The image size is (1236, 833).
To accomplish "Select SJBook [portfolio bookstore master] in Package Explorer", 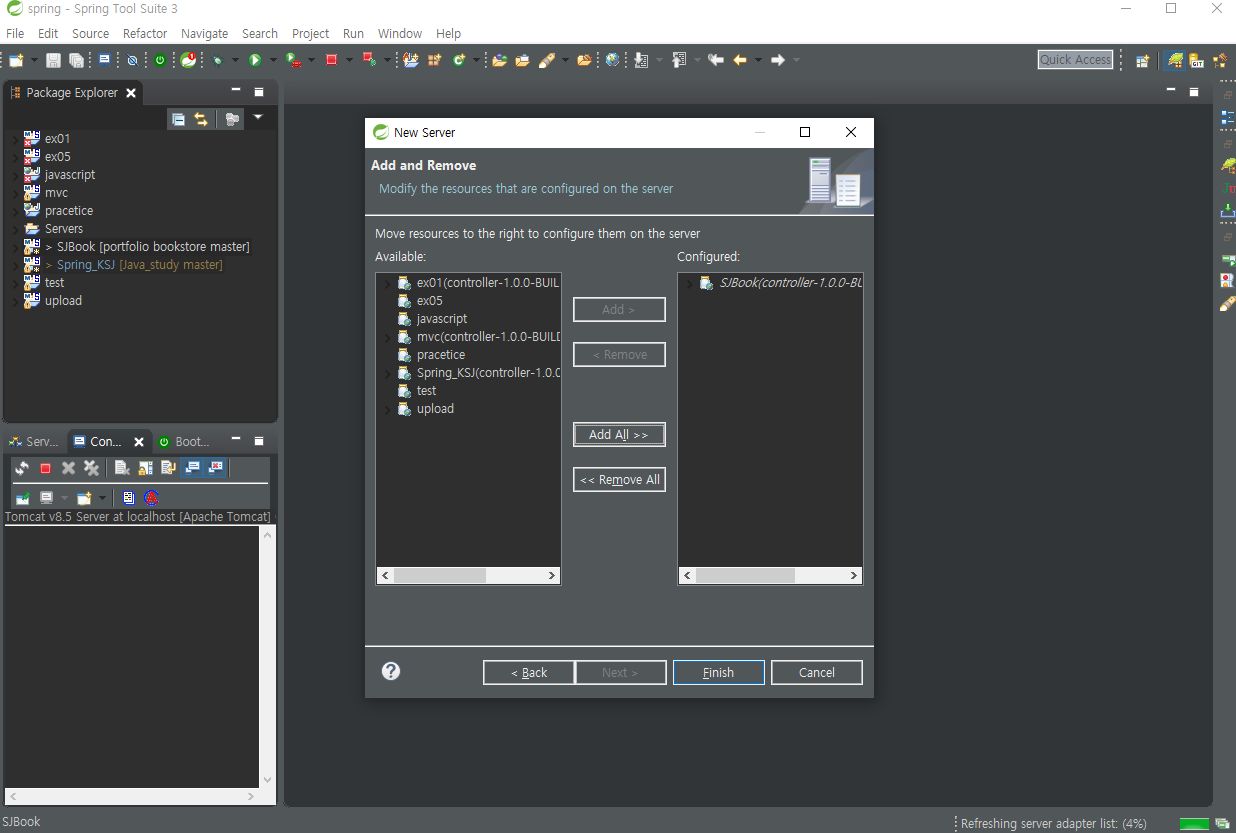I will pos(153,246).
